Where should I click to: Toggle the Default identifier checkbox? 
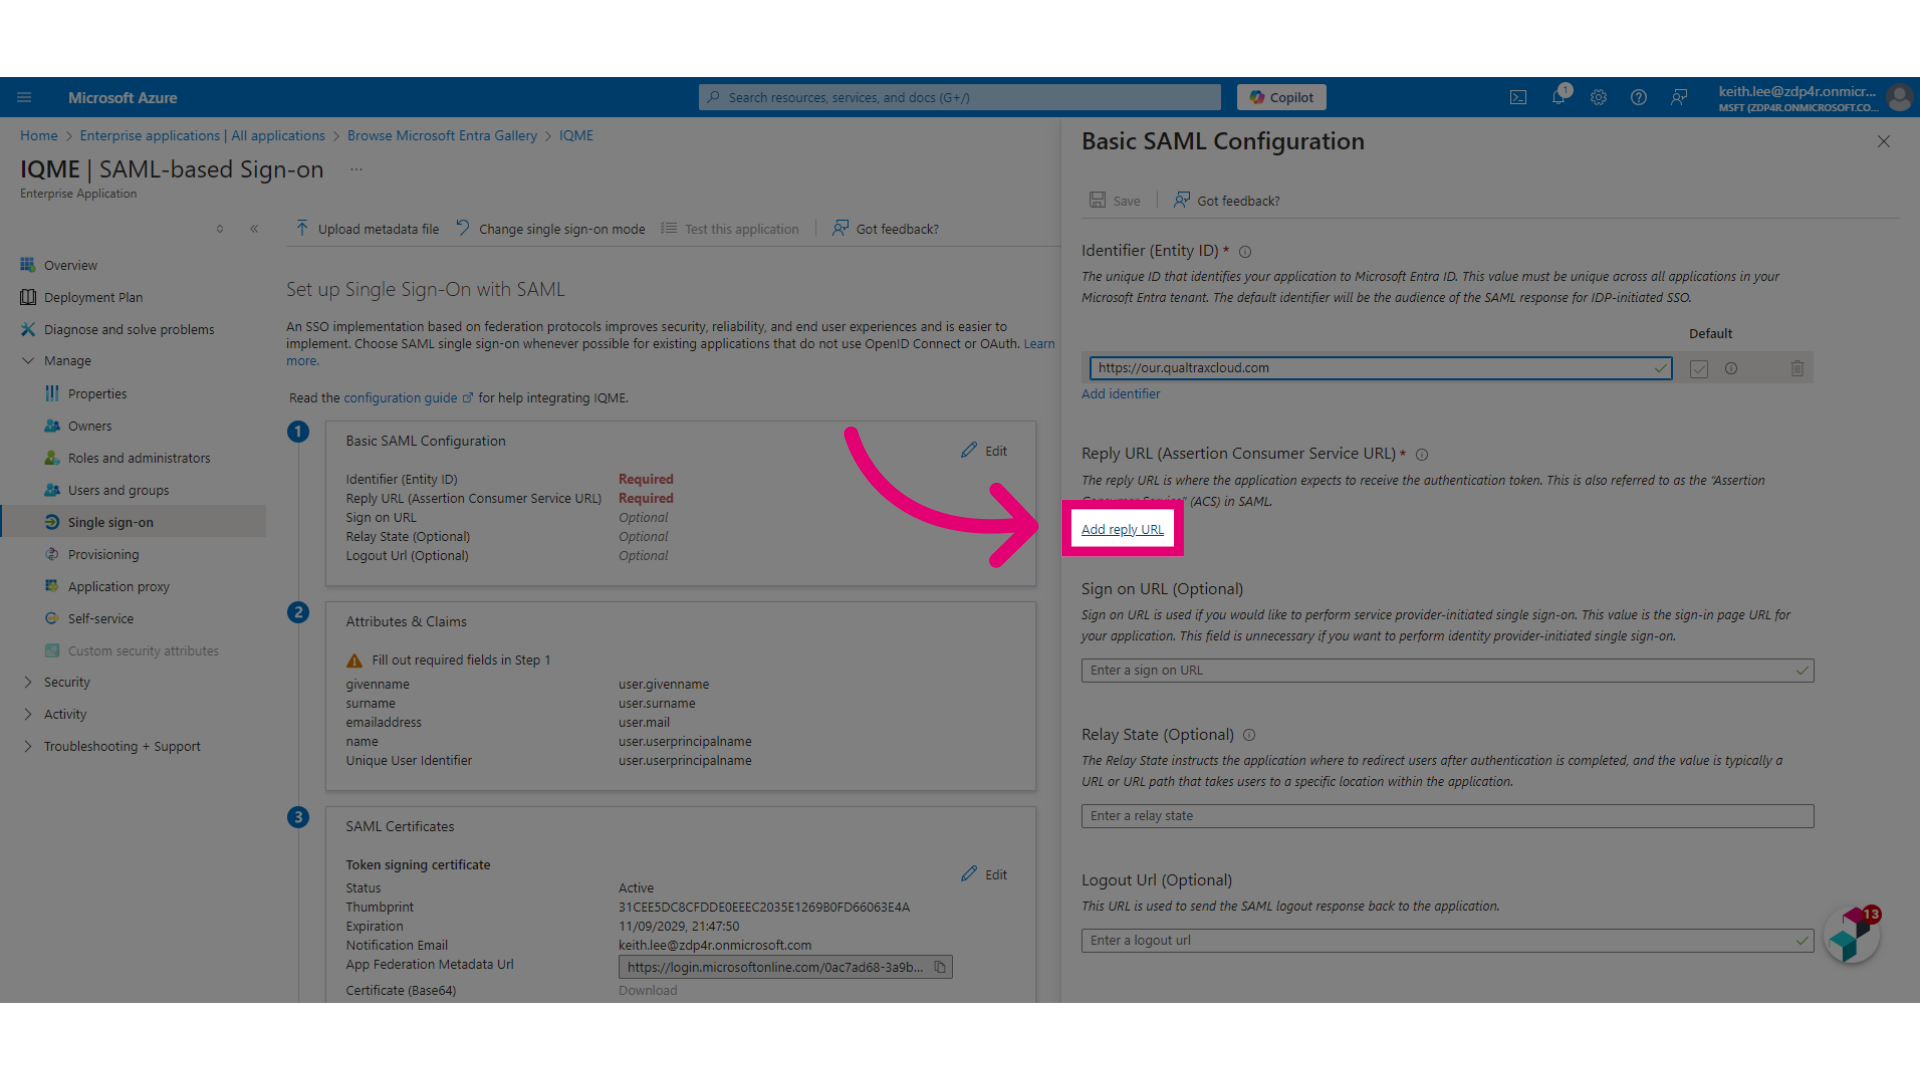[x=1699, y=368]
